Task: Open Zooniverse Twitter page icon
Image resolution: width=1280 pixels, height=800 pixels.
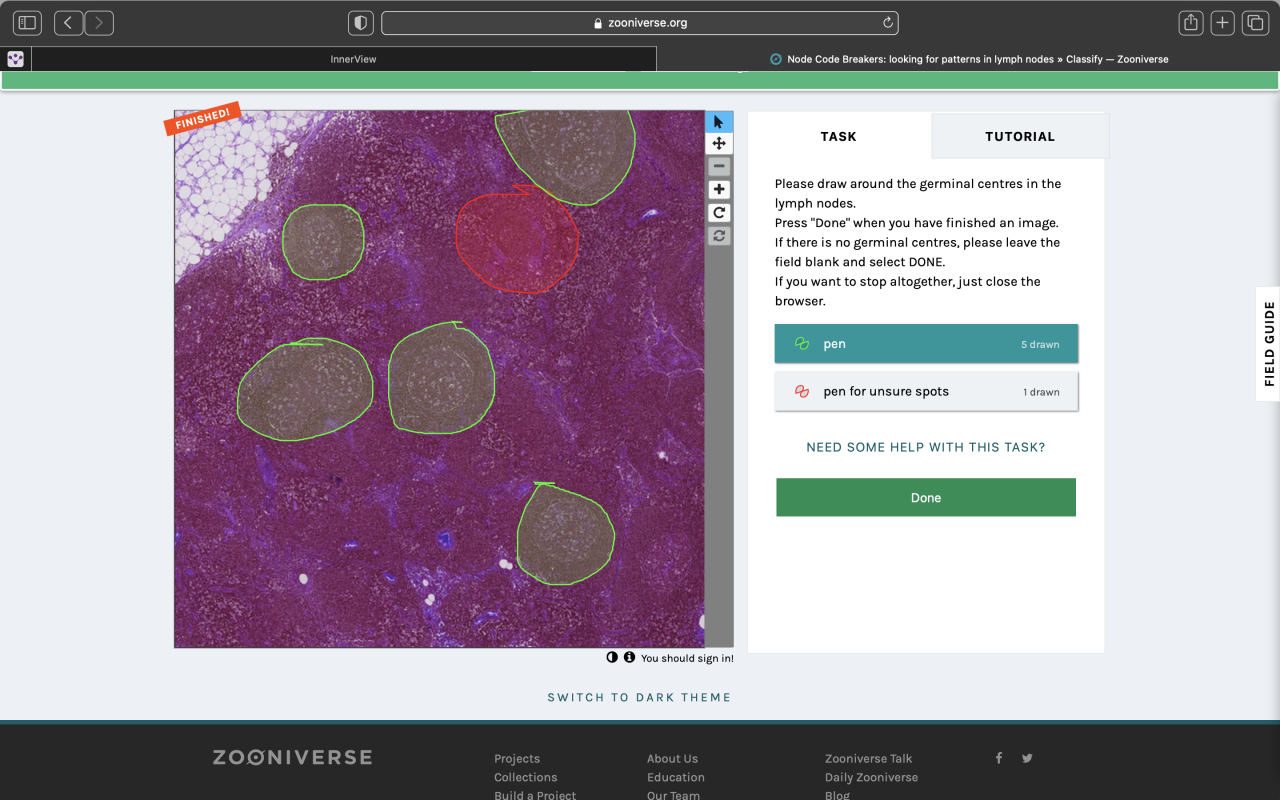Action: pos(1027,758)
